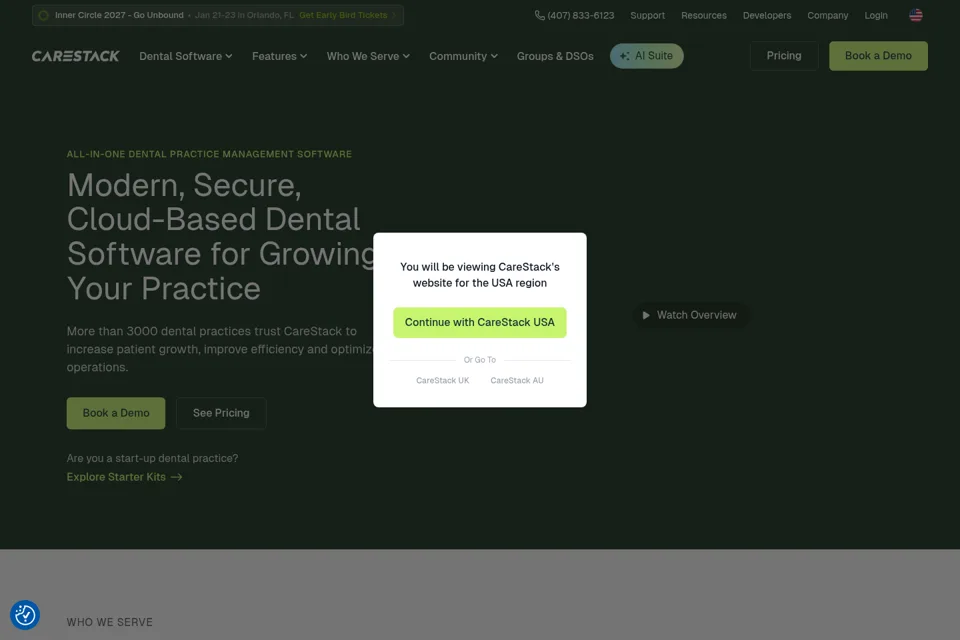
Task: Go to CareStack UK site
Action: pyautogui.click(x=442, y=380)
